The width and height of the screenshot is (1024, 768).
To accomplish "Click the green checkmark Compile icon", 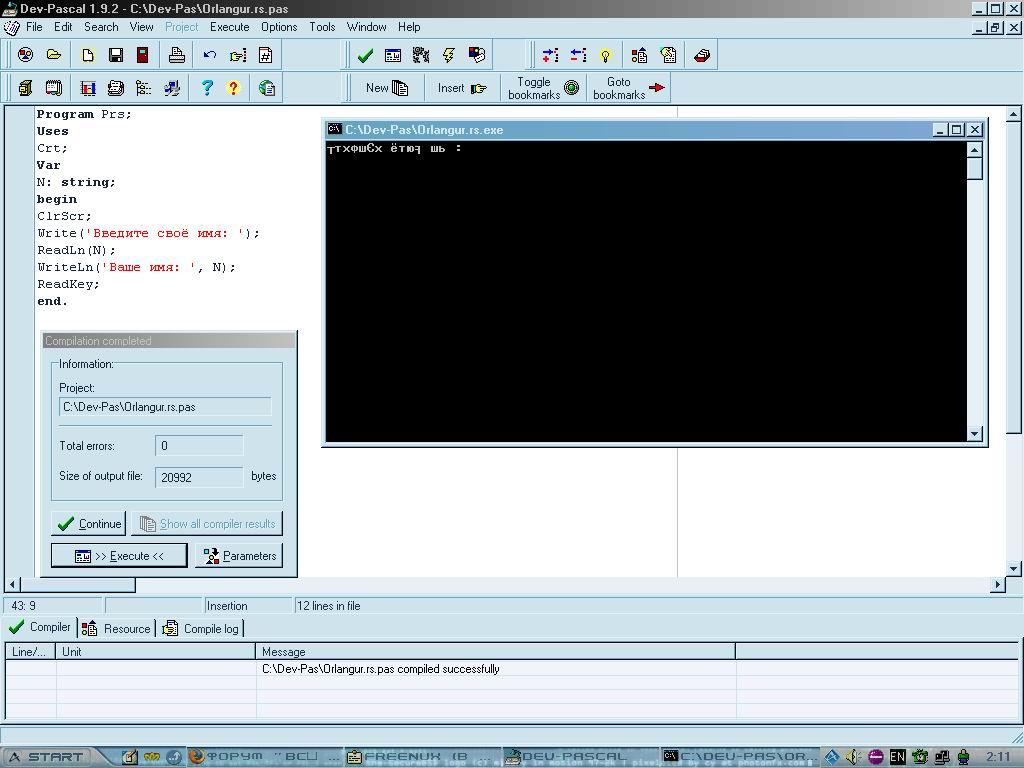I will click(x=365, y=55).
